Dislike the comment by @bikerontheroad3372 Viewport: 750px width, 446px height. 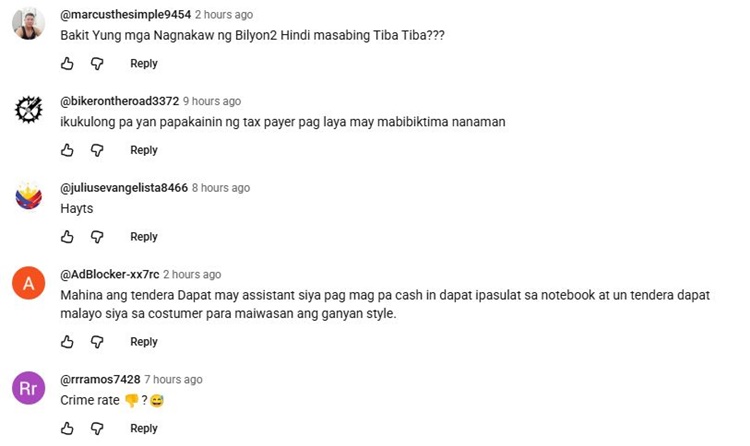click(97, 150)
